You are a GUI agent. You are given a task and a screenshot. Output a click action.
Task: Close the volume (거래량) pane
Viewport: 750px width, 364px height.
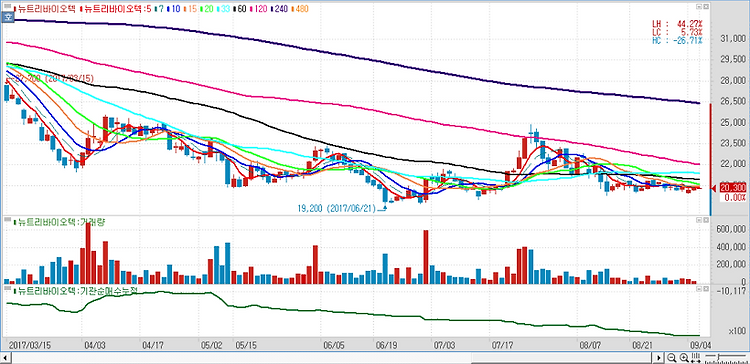coord(705,220)
